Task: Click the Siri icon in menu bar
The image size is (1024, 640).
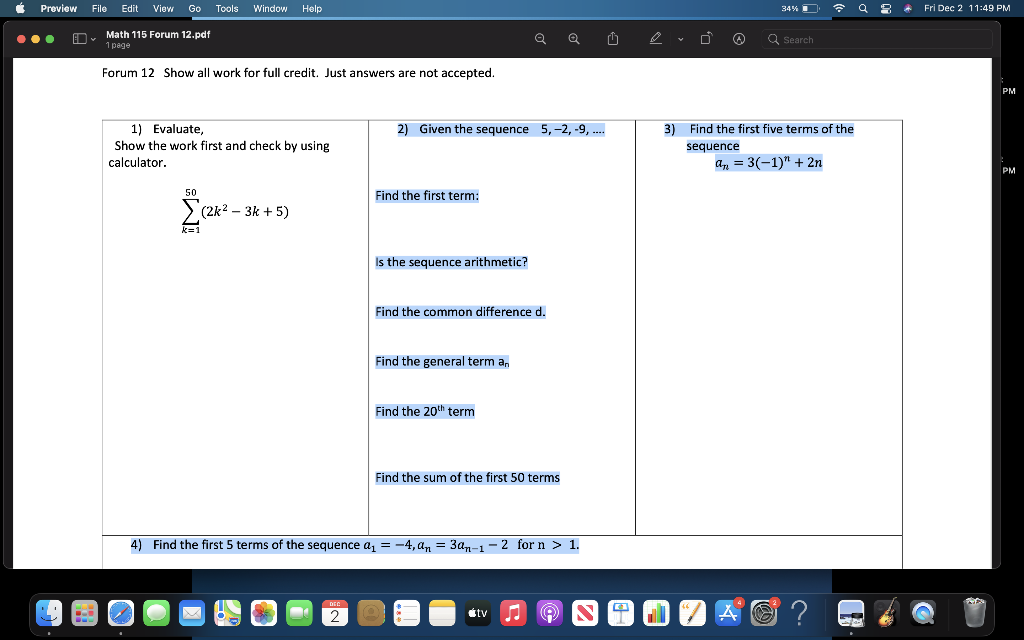Action: tap(908, 8)
